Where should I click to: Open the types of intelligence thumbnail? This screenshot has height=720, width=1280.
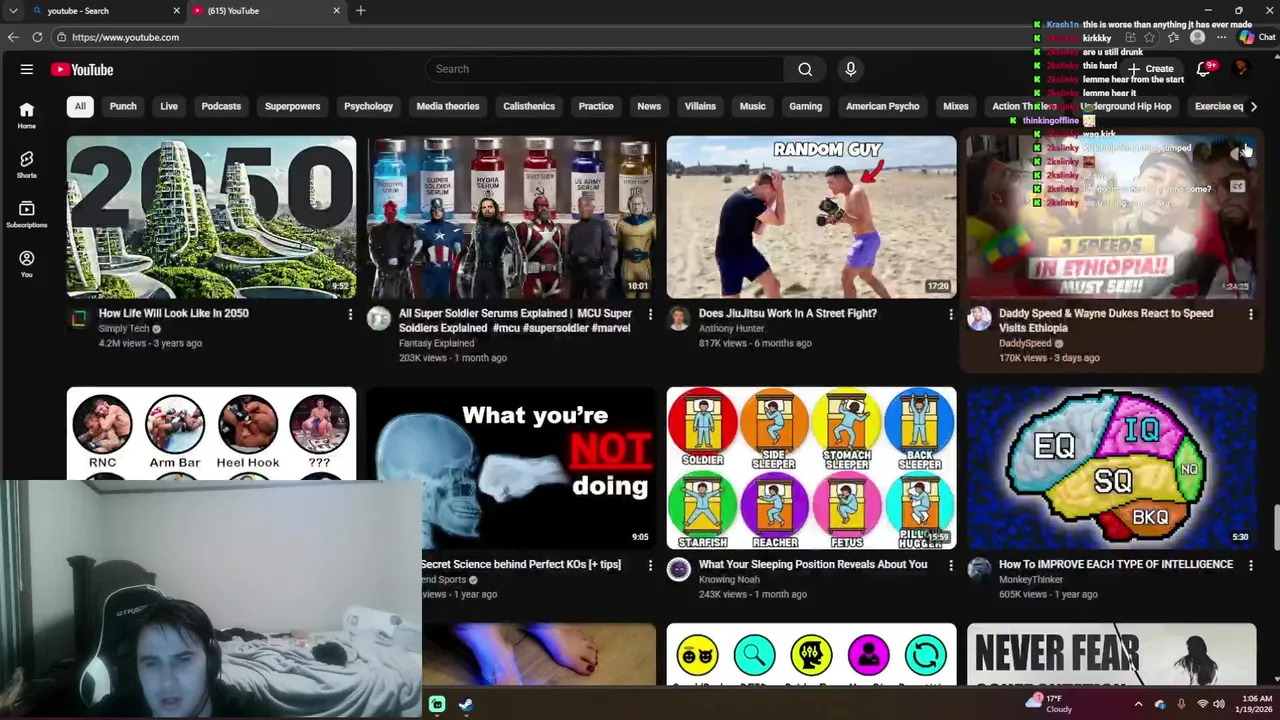[x=1111, y=468]
